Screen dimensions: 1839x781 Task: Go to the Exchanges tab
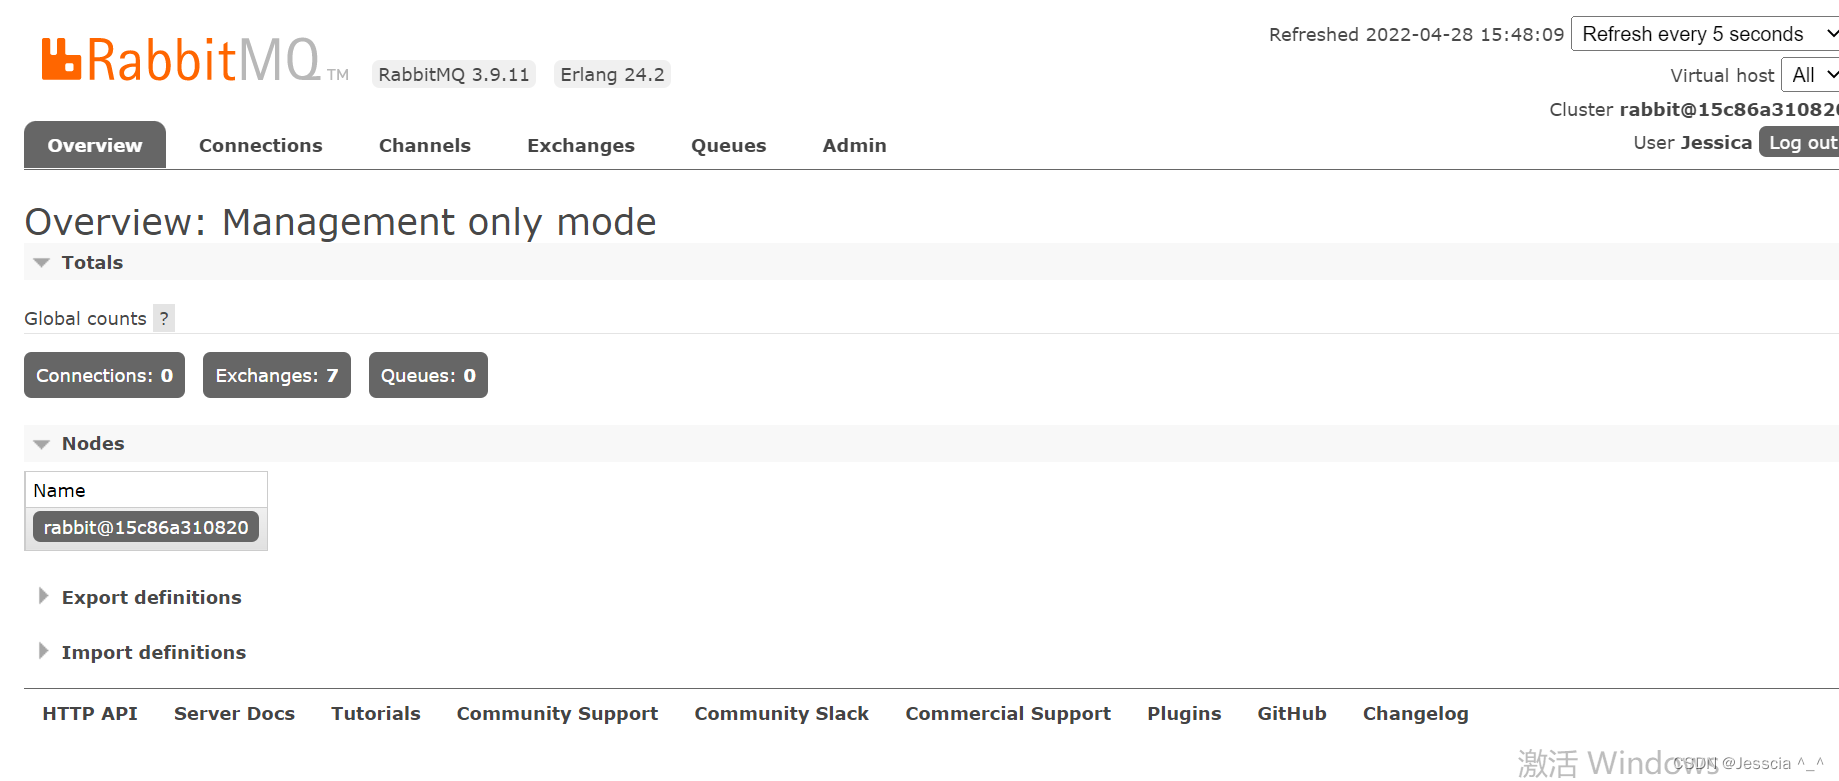tap(580, 145)
